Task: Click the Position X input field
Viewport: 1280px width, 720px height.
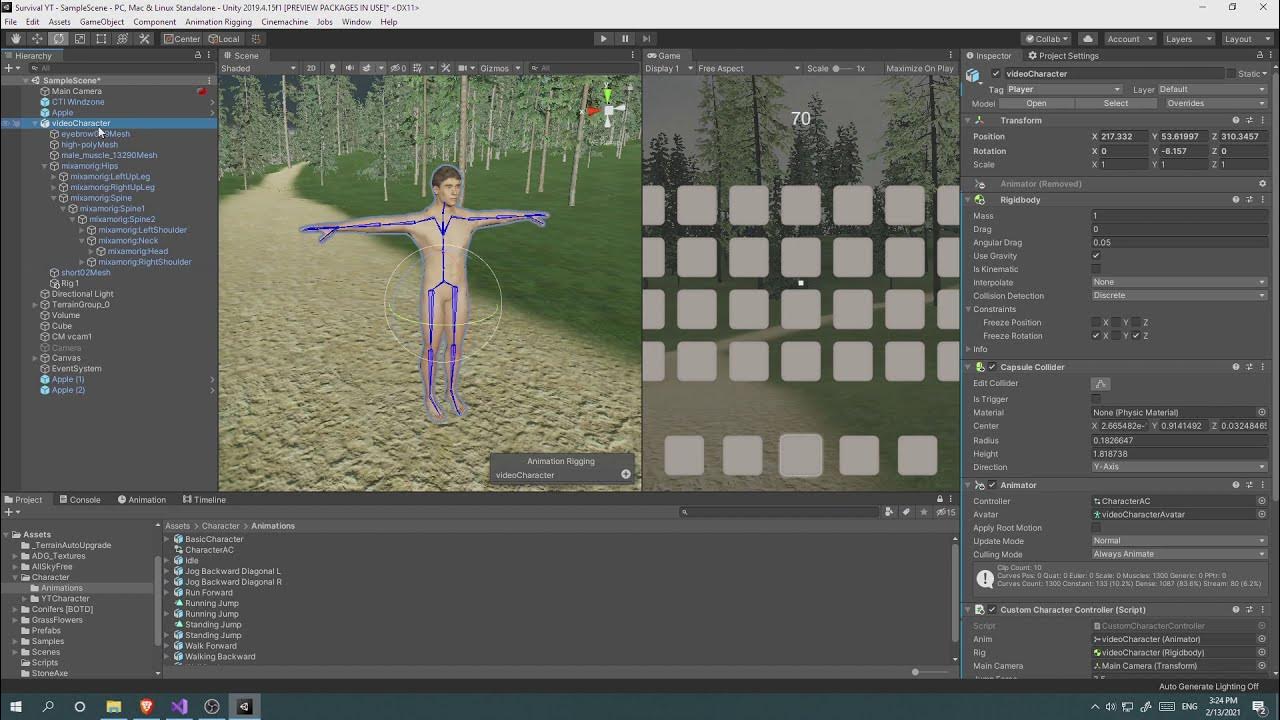Action: tap(1123, 136)
